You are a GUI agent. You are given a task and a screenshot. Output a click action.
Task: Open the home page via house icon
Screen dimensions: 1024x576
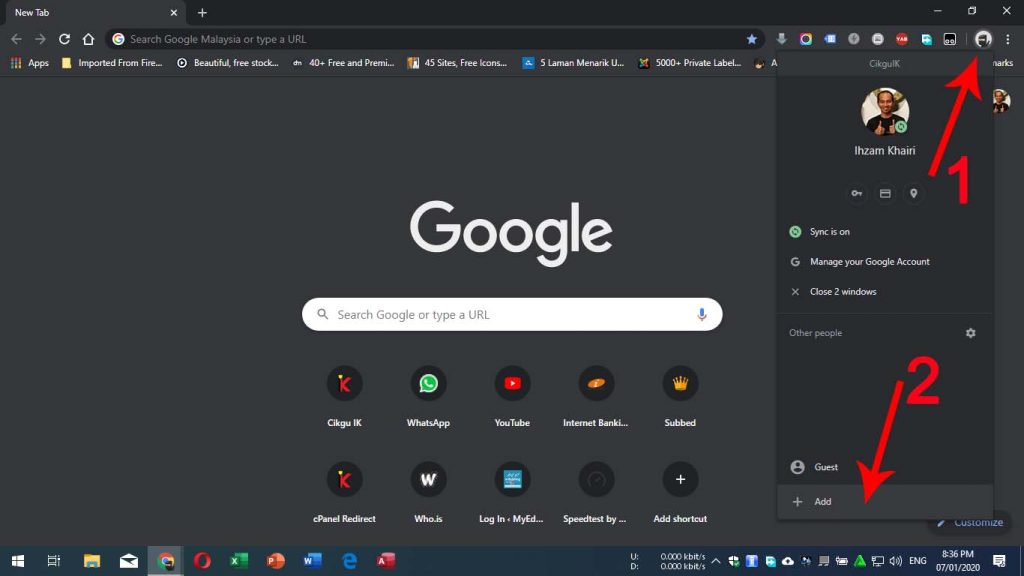coord(88,39)
